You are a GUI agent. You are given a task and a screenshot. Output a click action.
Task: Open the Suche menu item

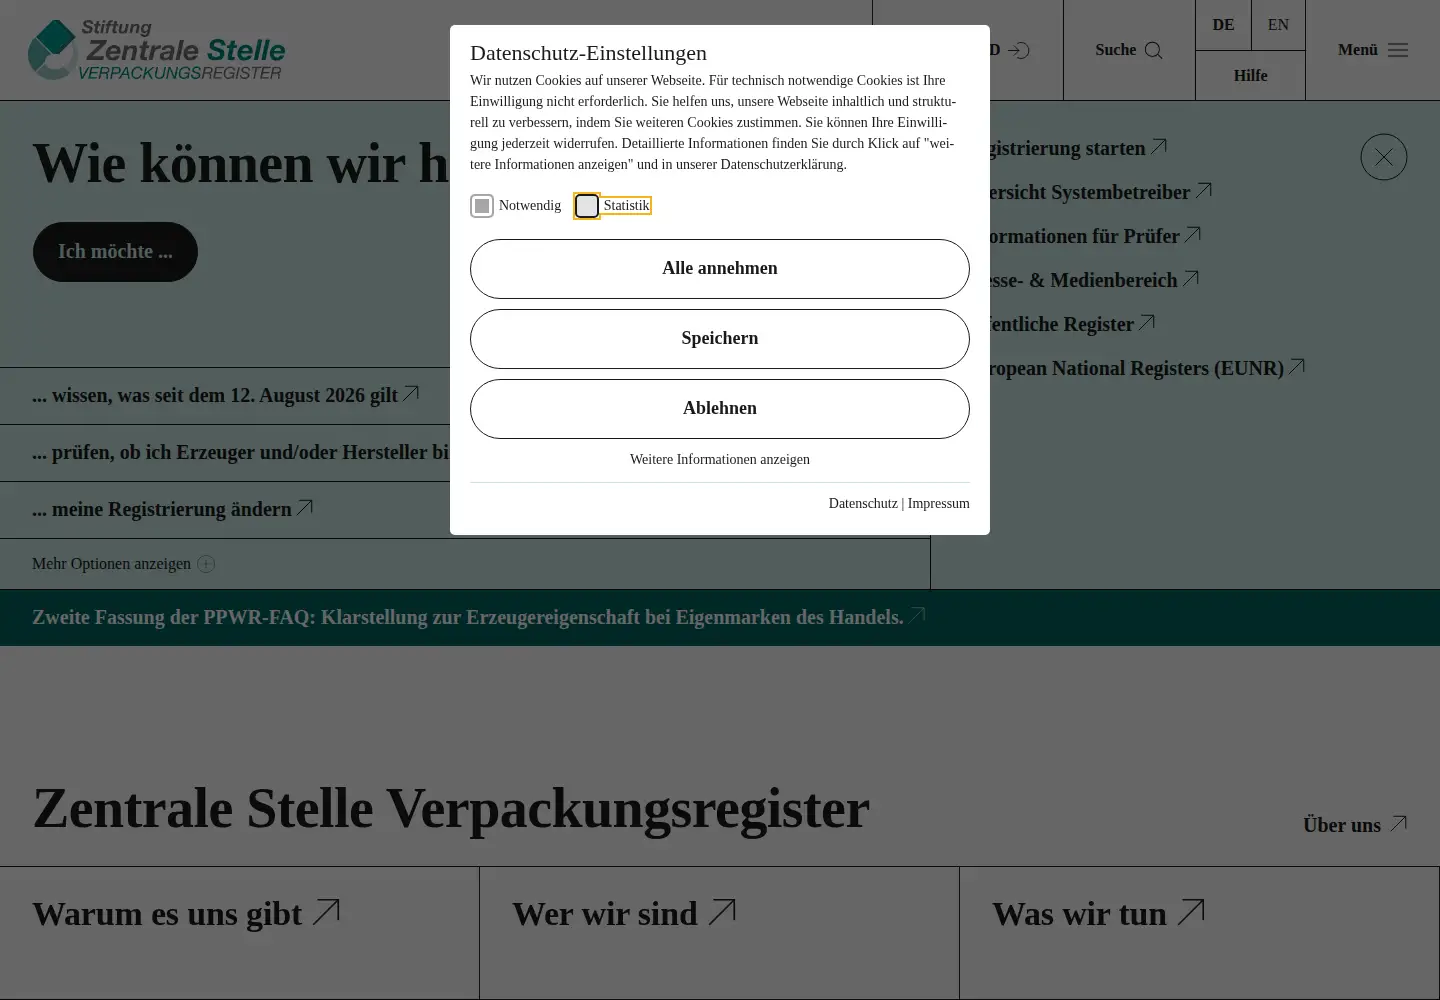pos(1129,50)
